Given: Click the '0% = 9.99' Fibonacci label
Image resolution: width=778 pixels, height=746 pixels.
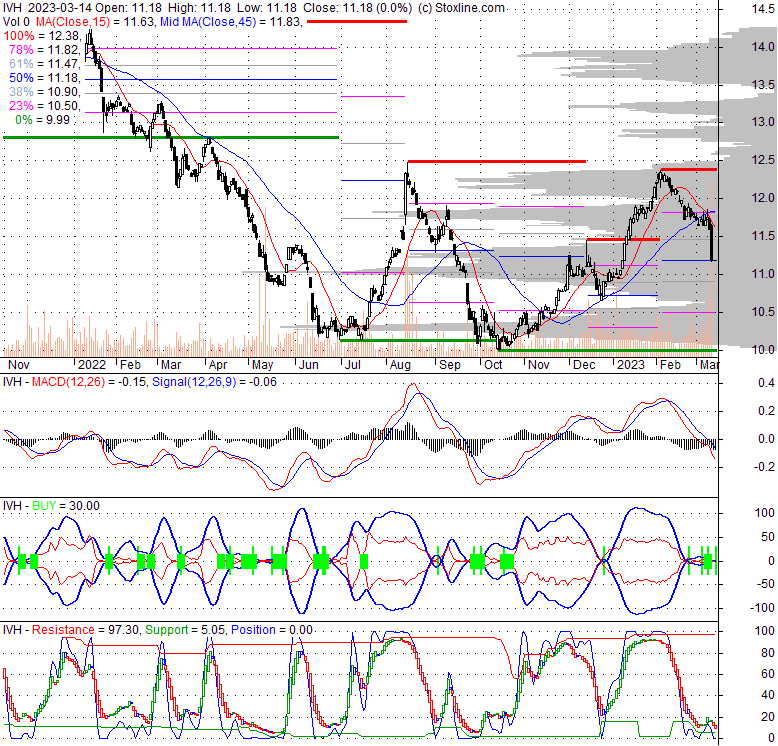Looking at the screenshot, I should point(42,120).
